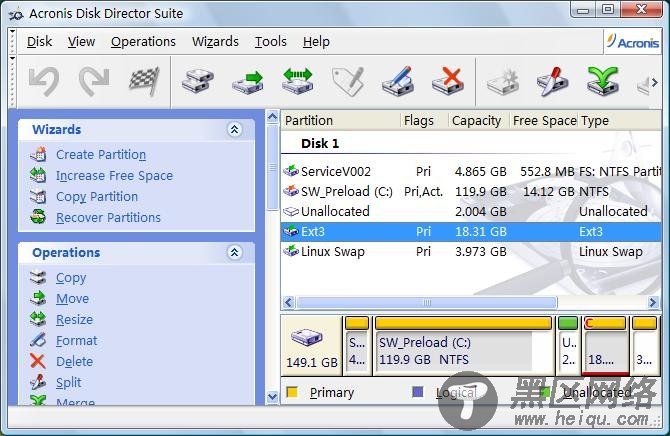
Task: Choose the Delete operation link
Action: pyautogui.click(x=74, y=361)
